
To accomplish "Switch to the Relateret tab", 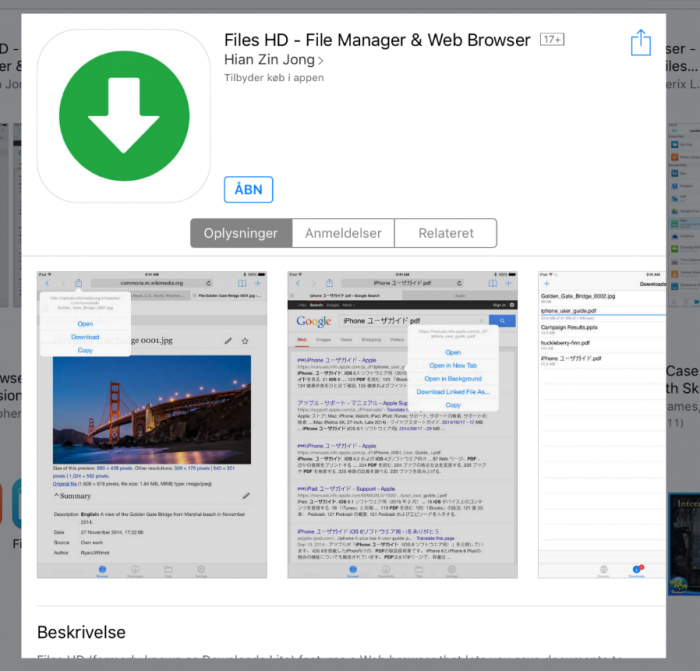I will (446, 233).
